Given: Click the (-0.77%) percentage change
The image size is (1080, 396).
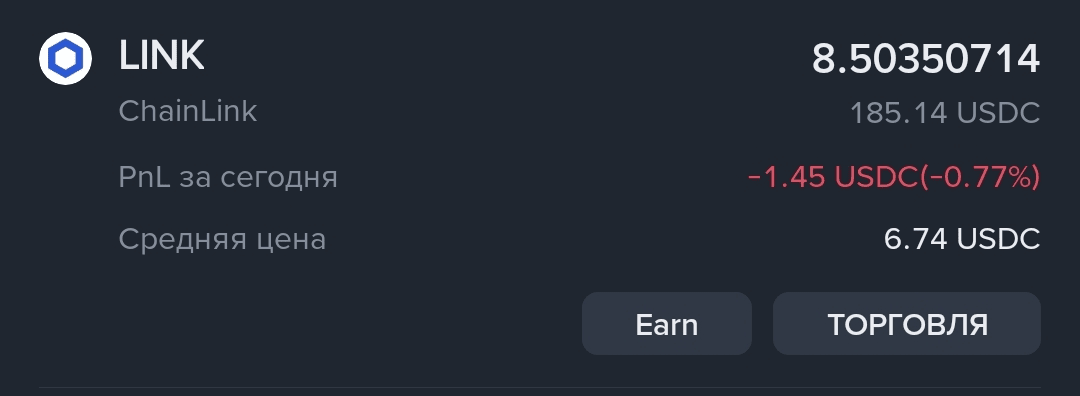Looking at the screenshot, I should (x=980, y=178).
